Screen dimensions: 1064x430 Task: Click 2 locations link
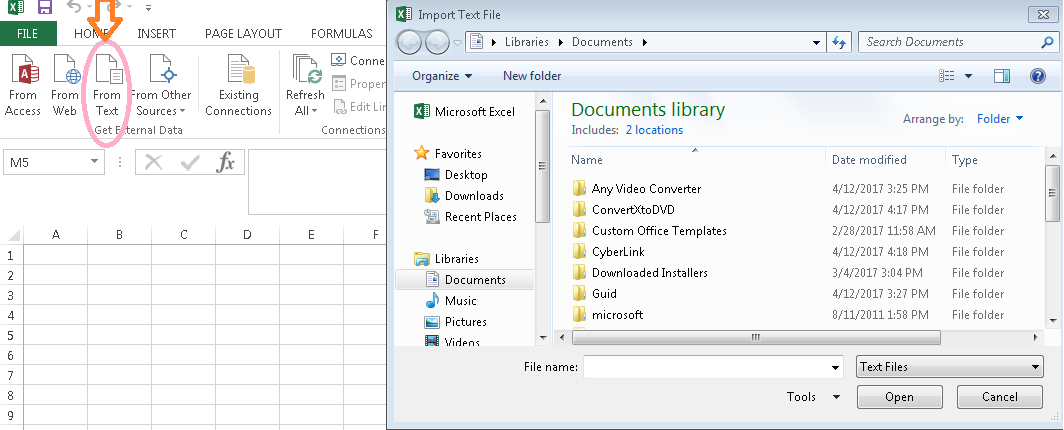click(654, 130)
